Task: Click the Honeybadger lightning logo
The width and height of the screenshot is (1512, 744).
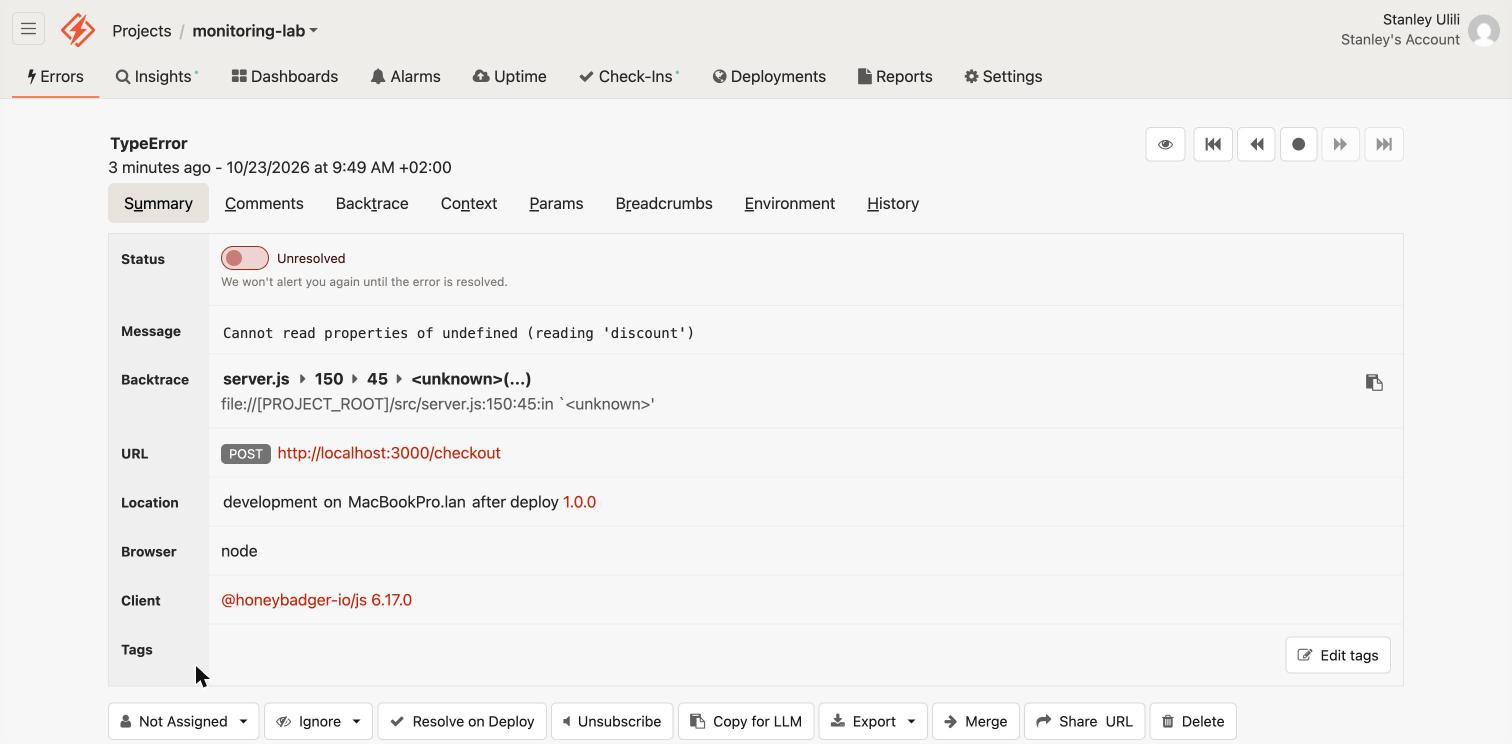Action: click(78, 30)
